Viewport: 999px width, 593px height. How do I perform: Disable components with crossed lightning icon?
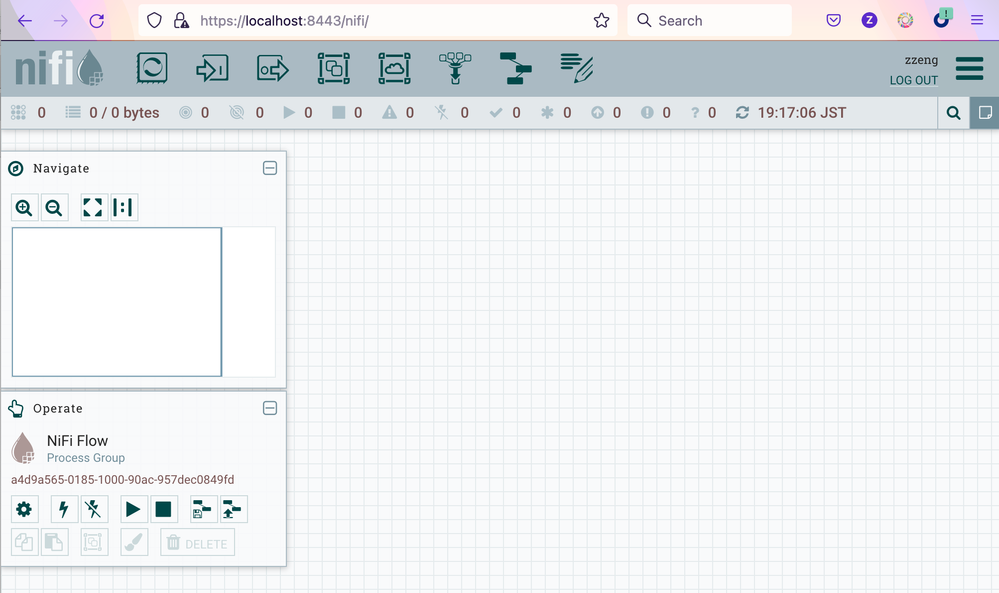coord(94,510)
